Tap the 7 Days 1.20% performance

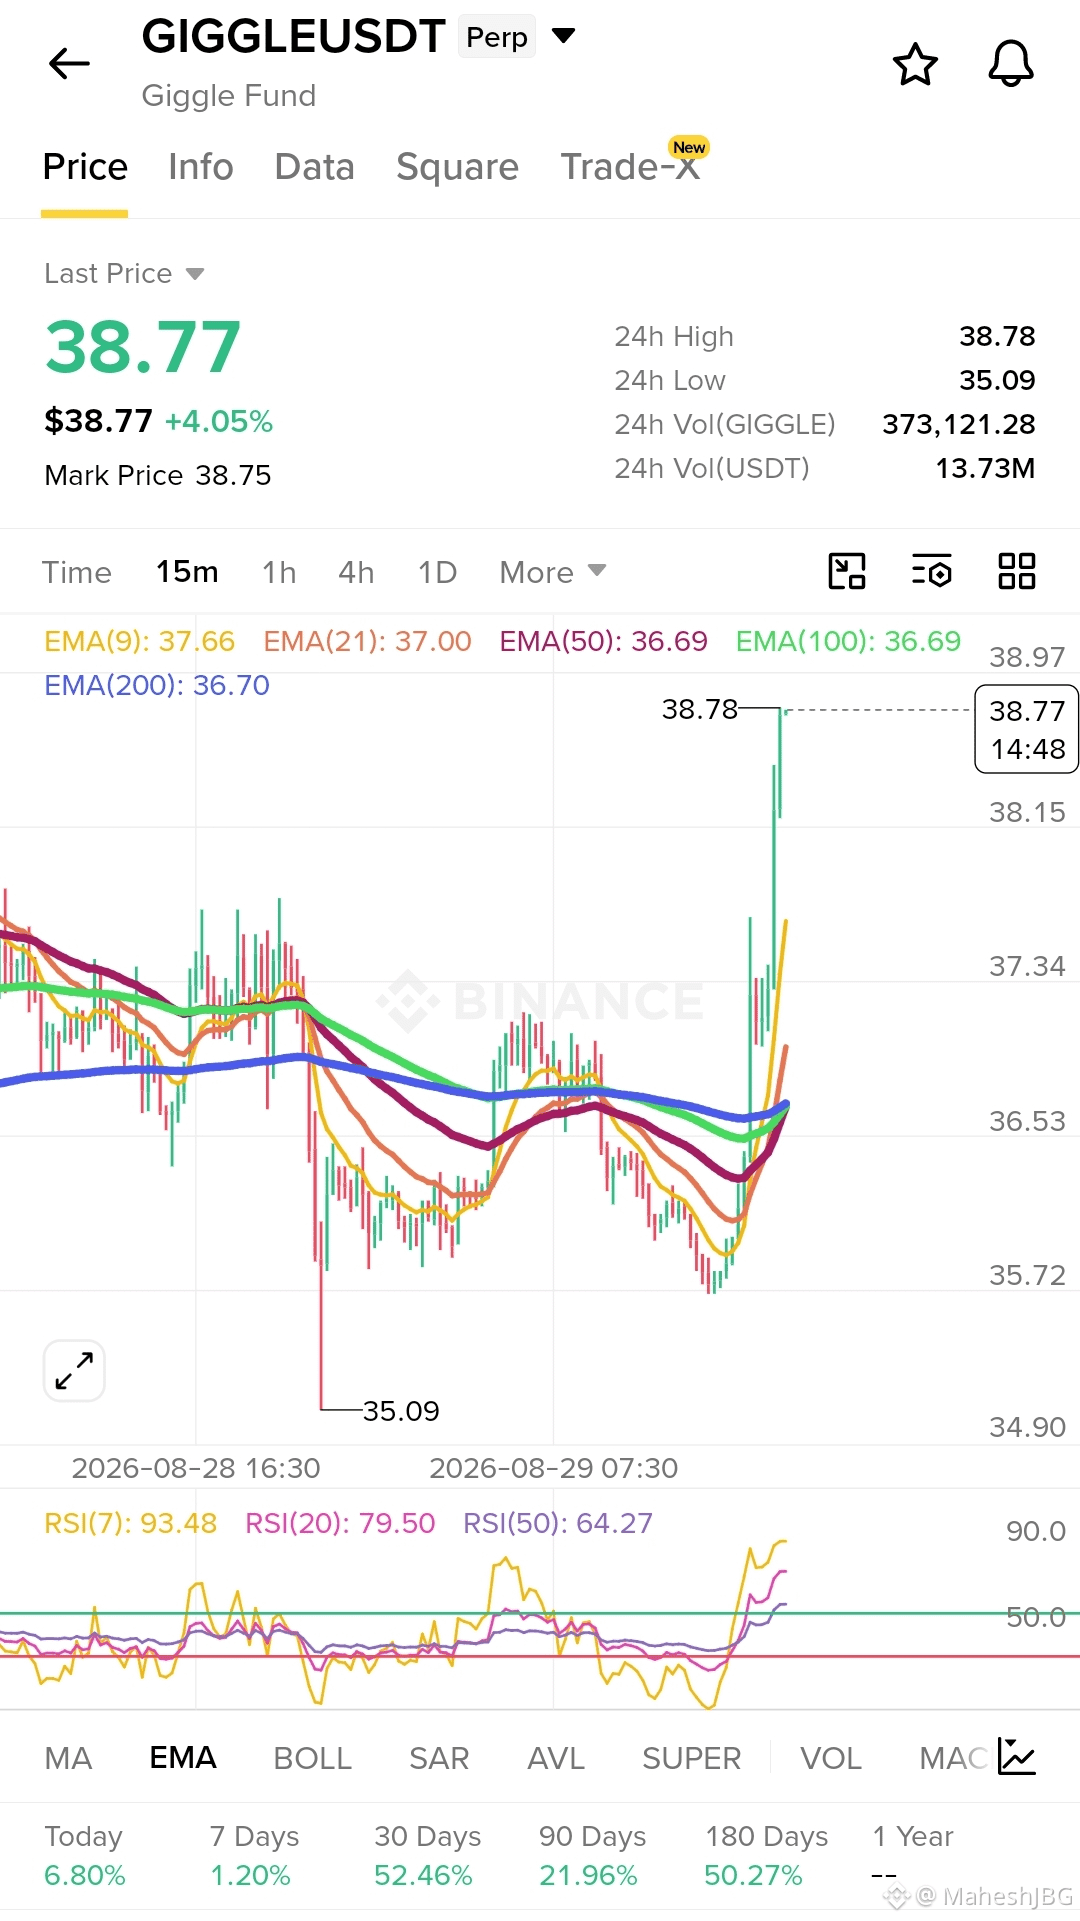pos(254,1855)
